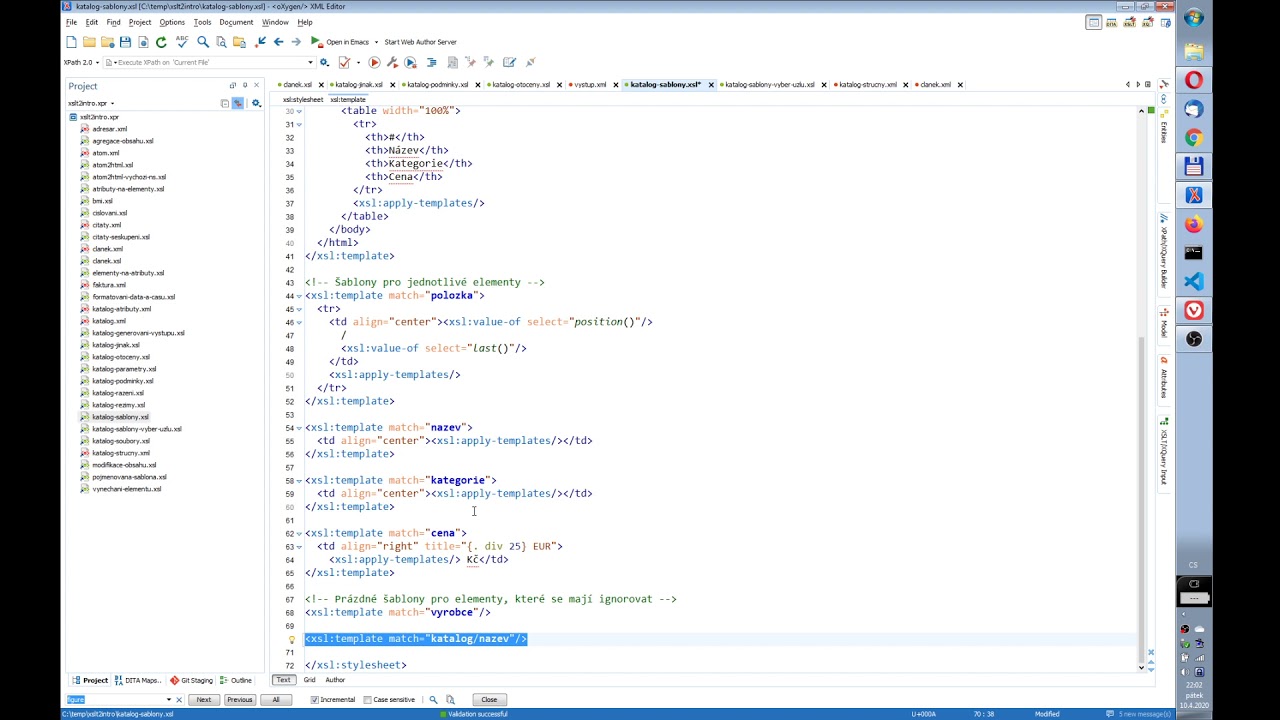Create a new file via toolbar
Screen dimensions: 1280x720
(x=71, y=42)
